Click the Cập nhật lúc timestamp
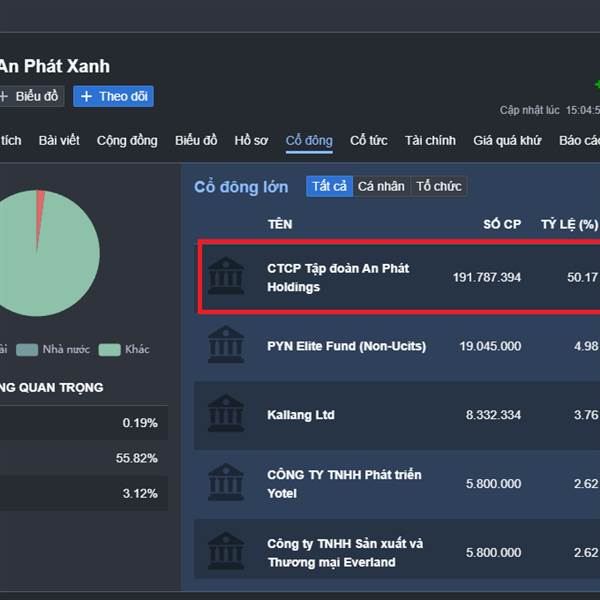Screen dimensions: 600x600 [549, 110]
